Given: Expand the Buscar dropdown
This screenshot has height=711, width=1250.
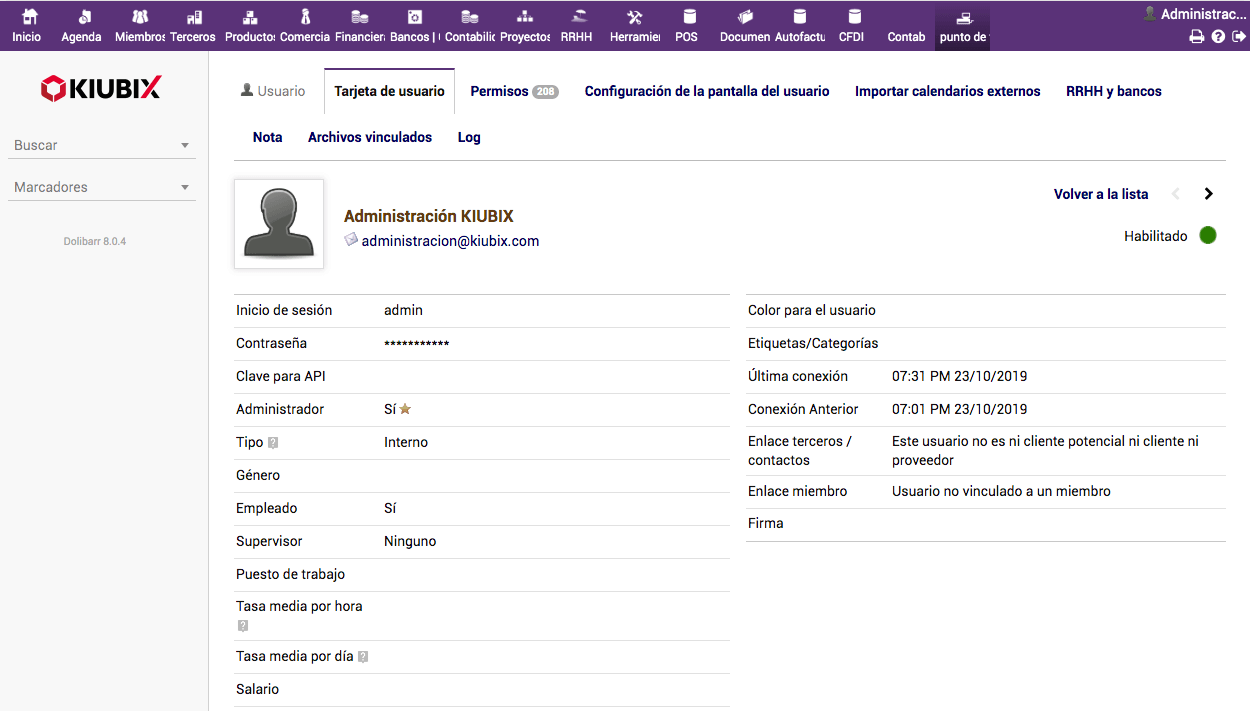Looking at the screenshot, I should click(101, 145).
